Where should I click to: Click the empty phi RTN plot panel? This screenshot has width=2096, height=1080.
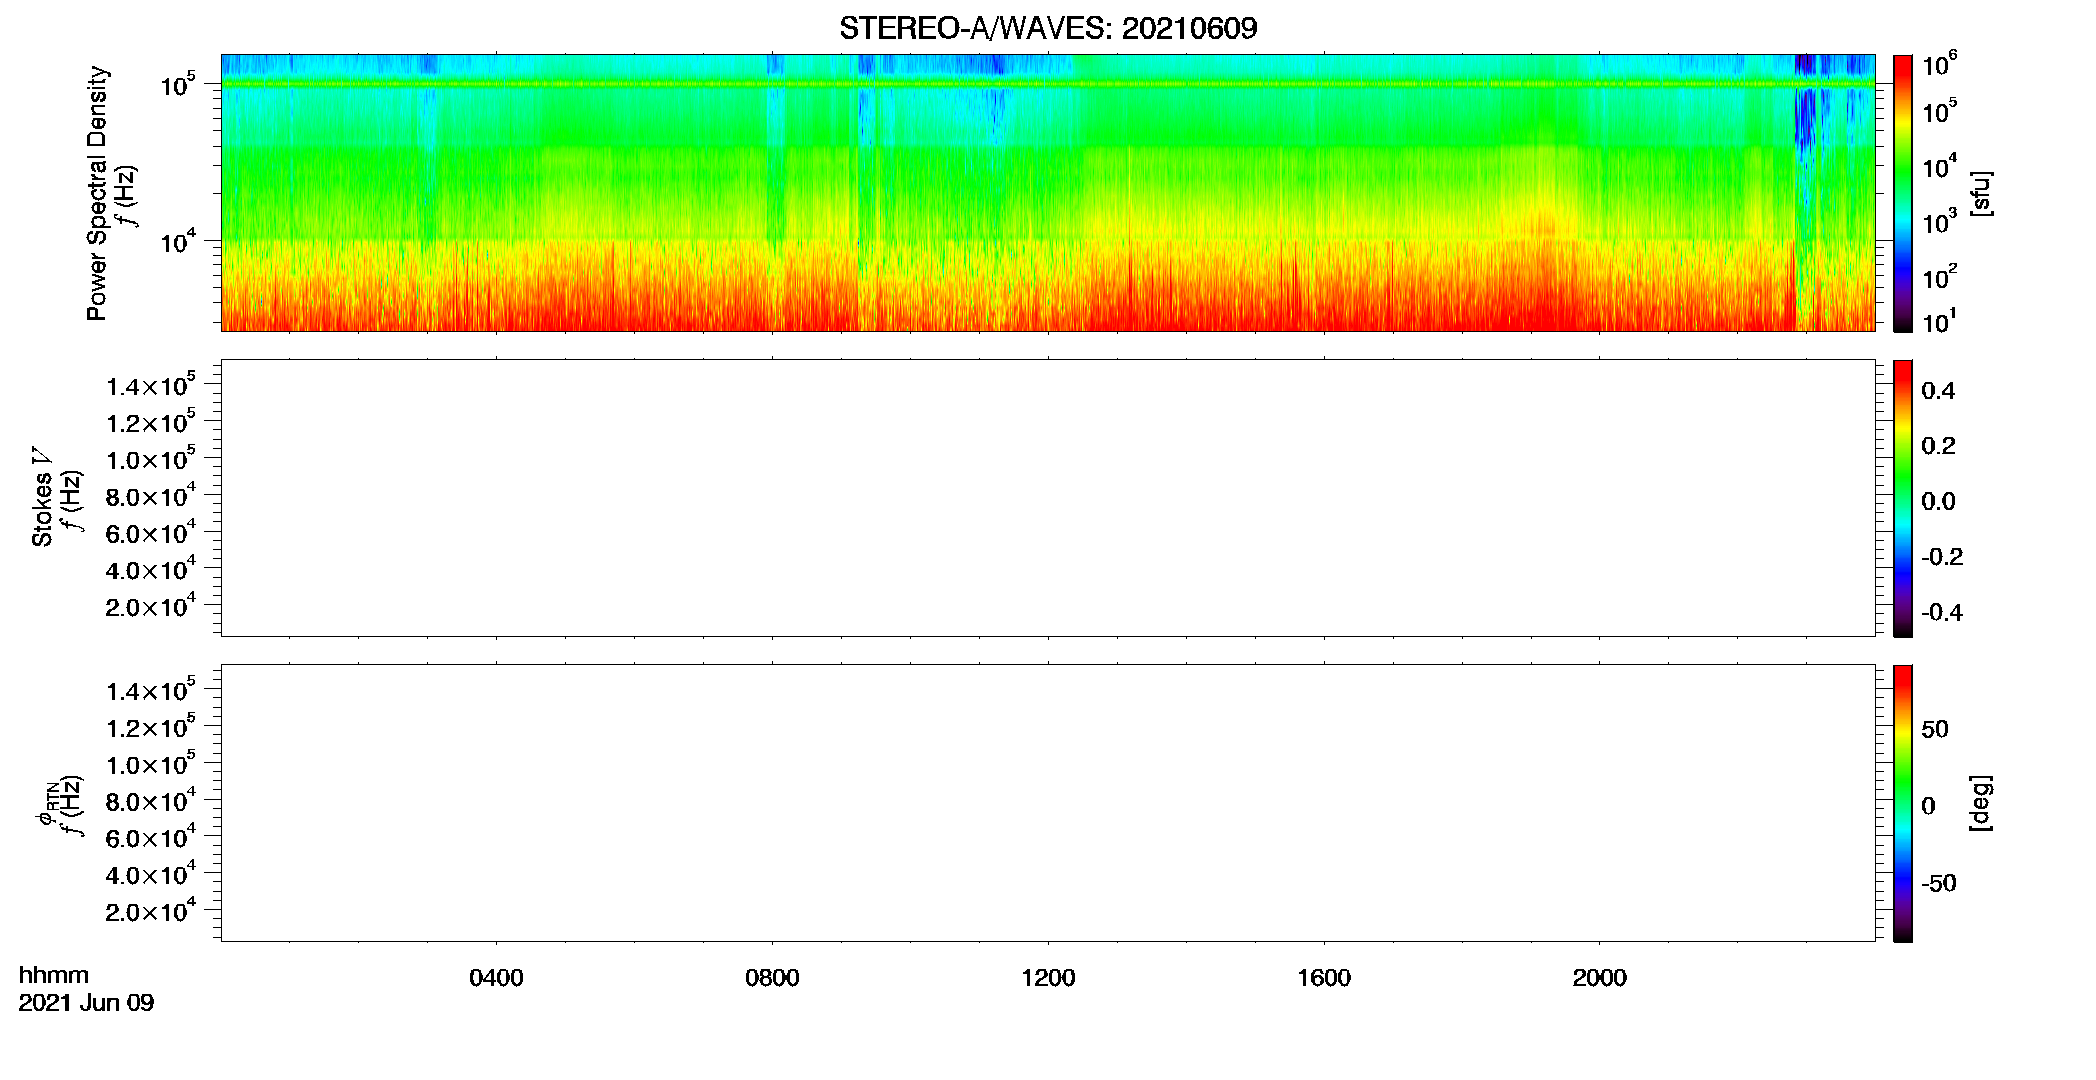click(x=1048, y=803)
